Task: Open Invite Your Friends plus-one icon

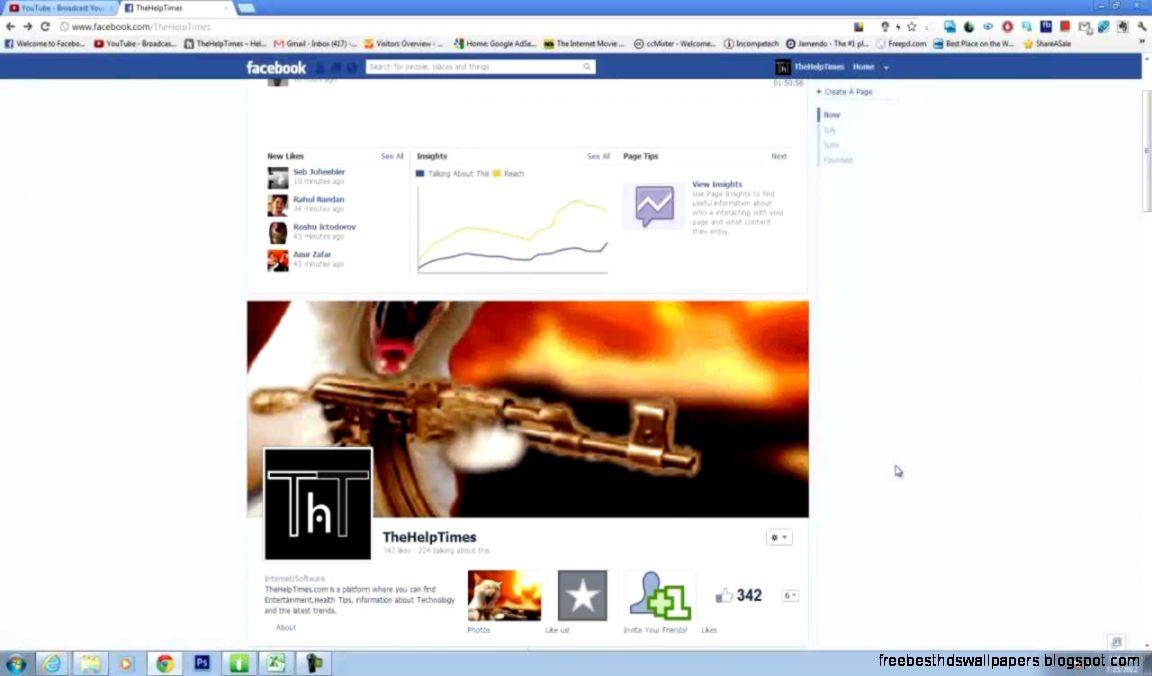Action: [659, 595]
